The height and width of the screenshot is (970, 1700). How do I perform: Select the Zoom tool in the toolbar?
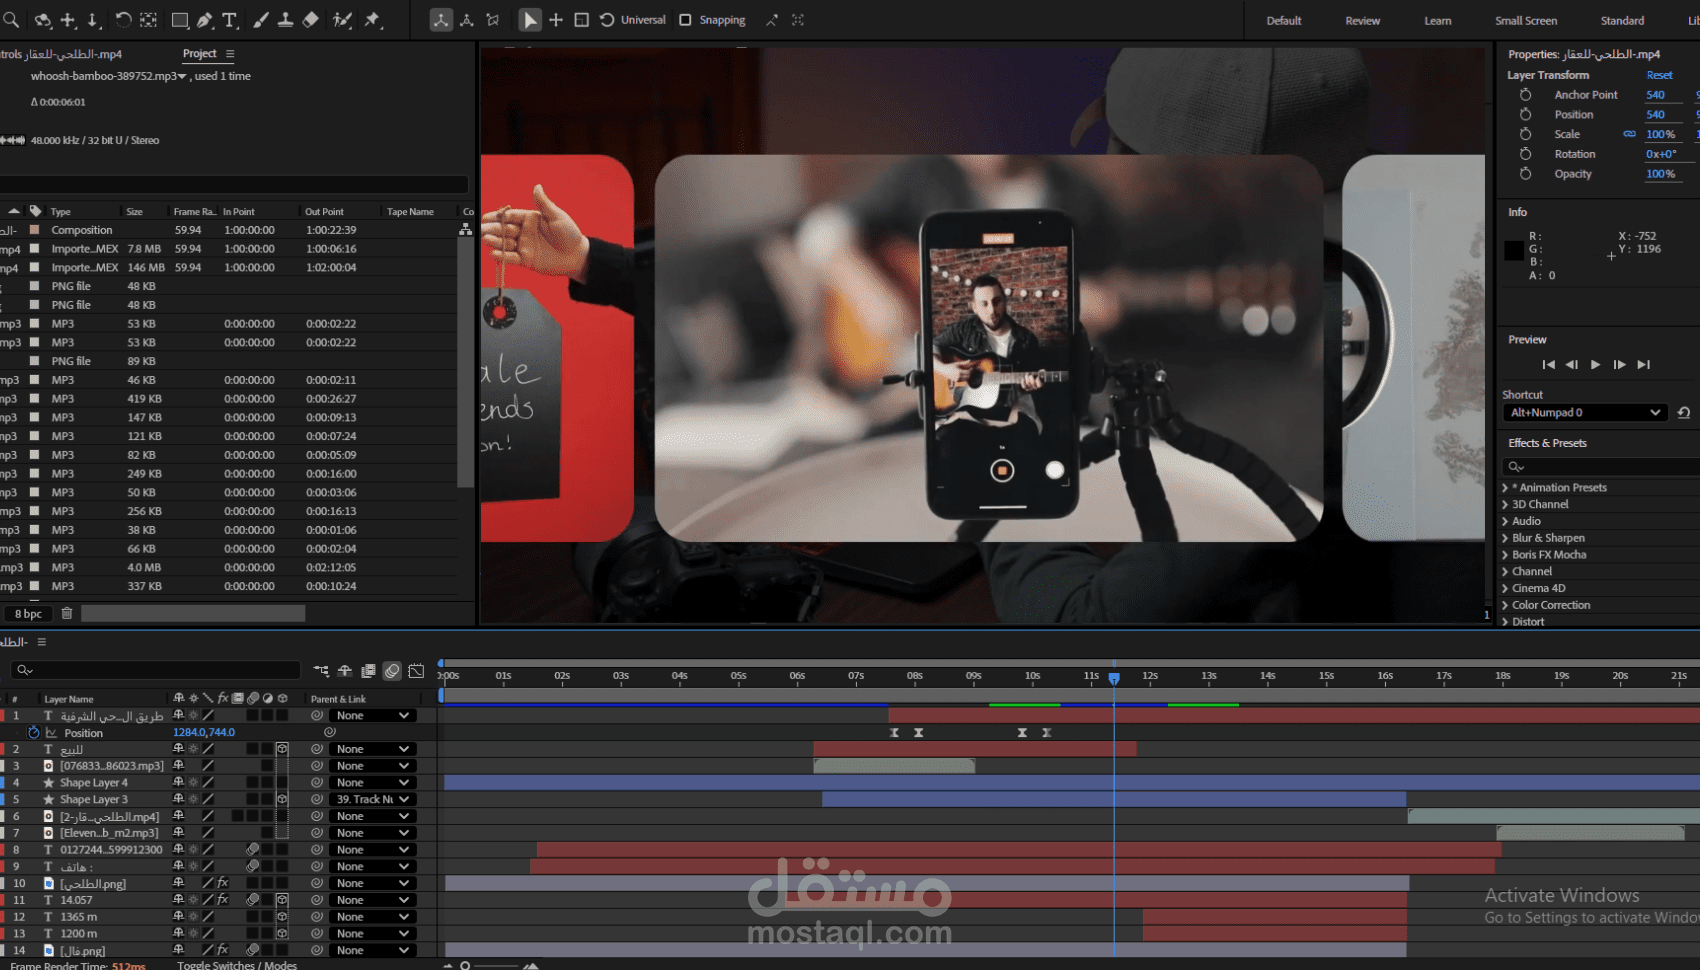click(x=11, y=20)
